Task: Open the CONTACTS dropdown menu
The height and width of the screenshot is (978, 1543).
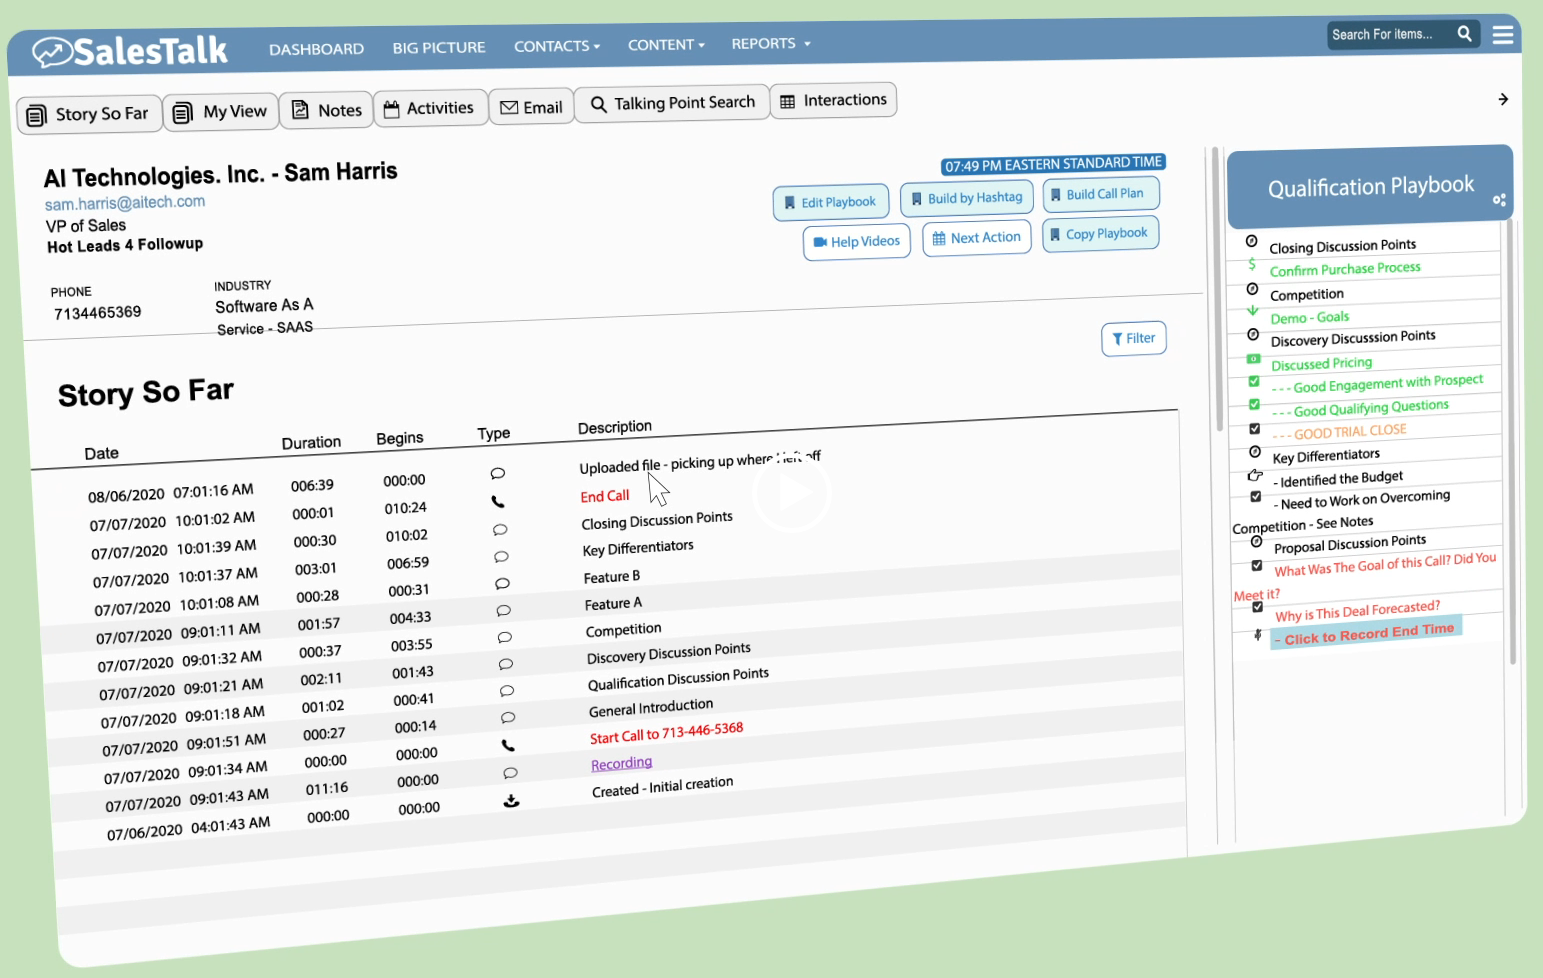Action: 557,46
